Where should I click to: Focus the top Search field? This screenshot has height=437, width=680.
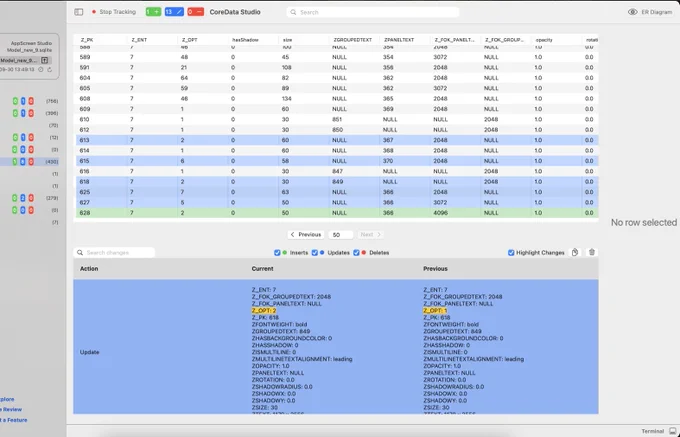(x=373, y=12)
